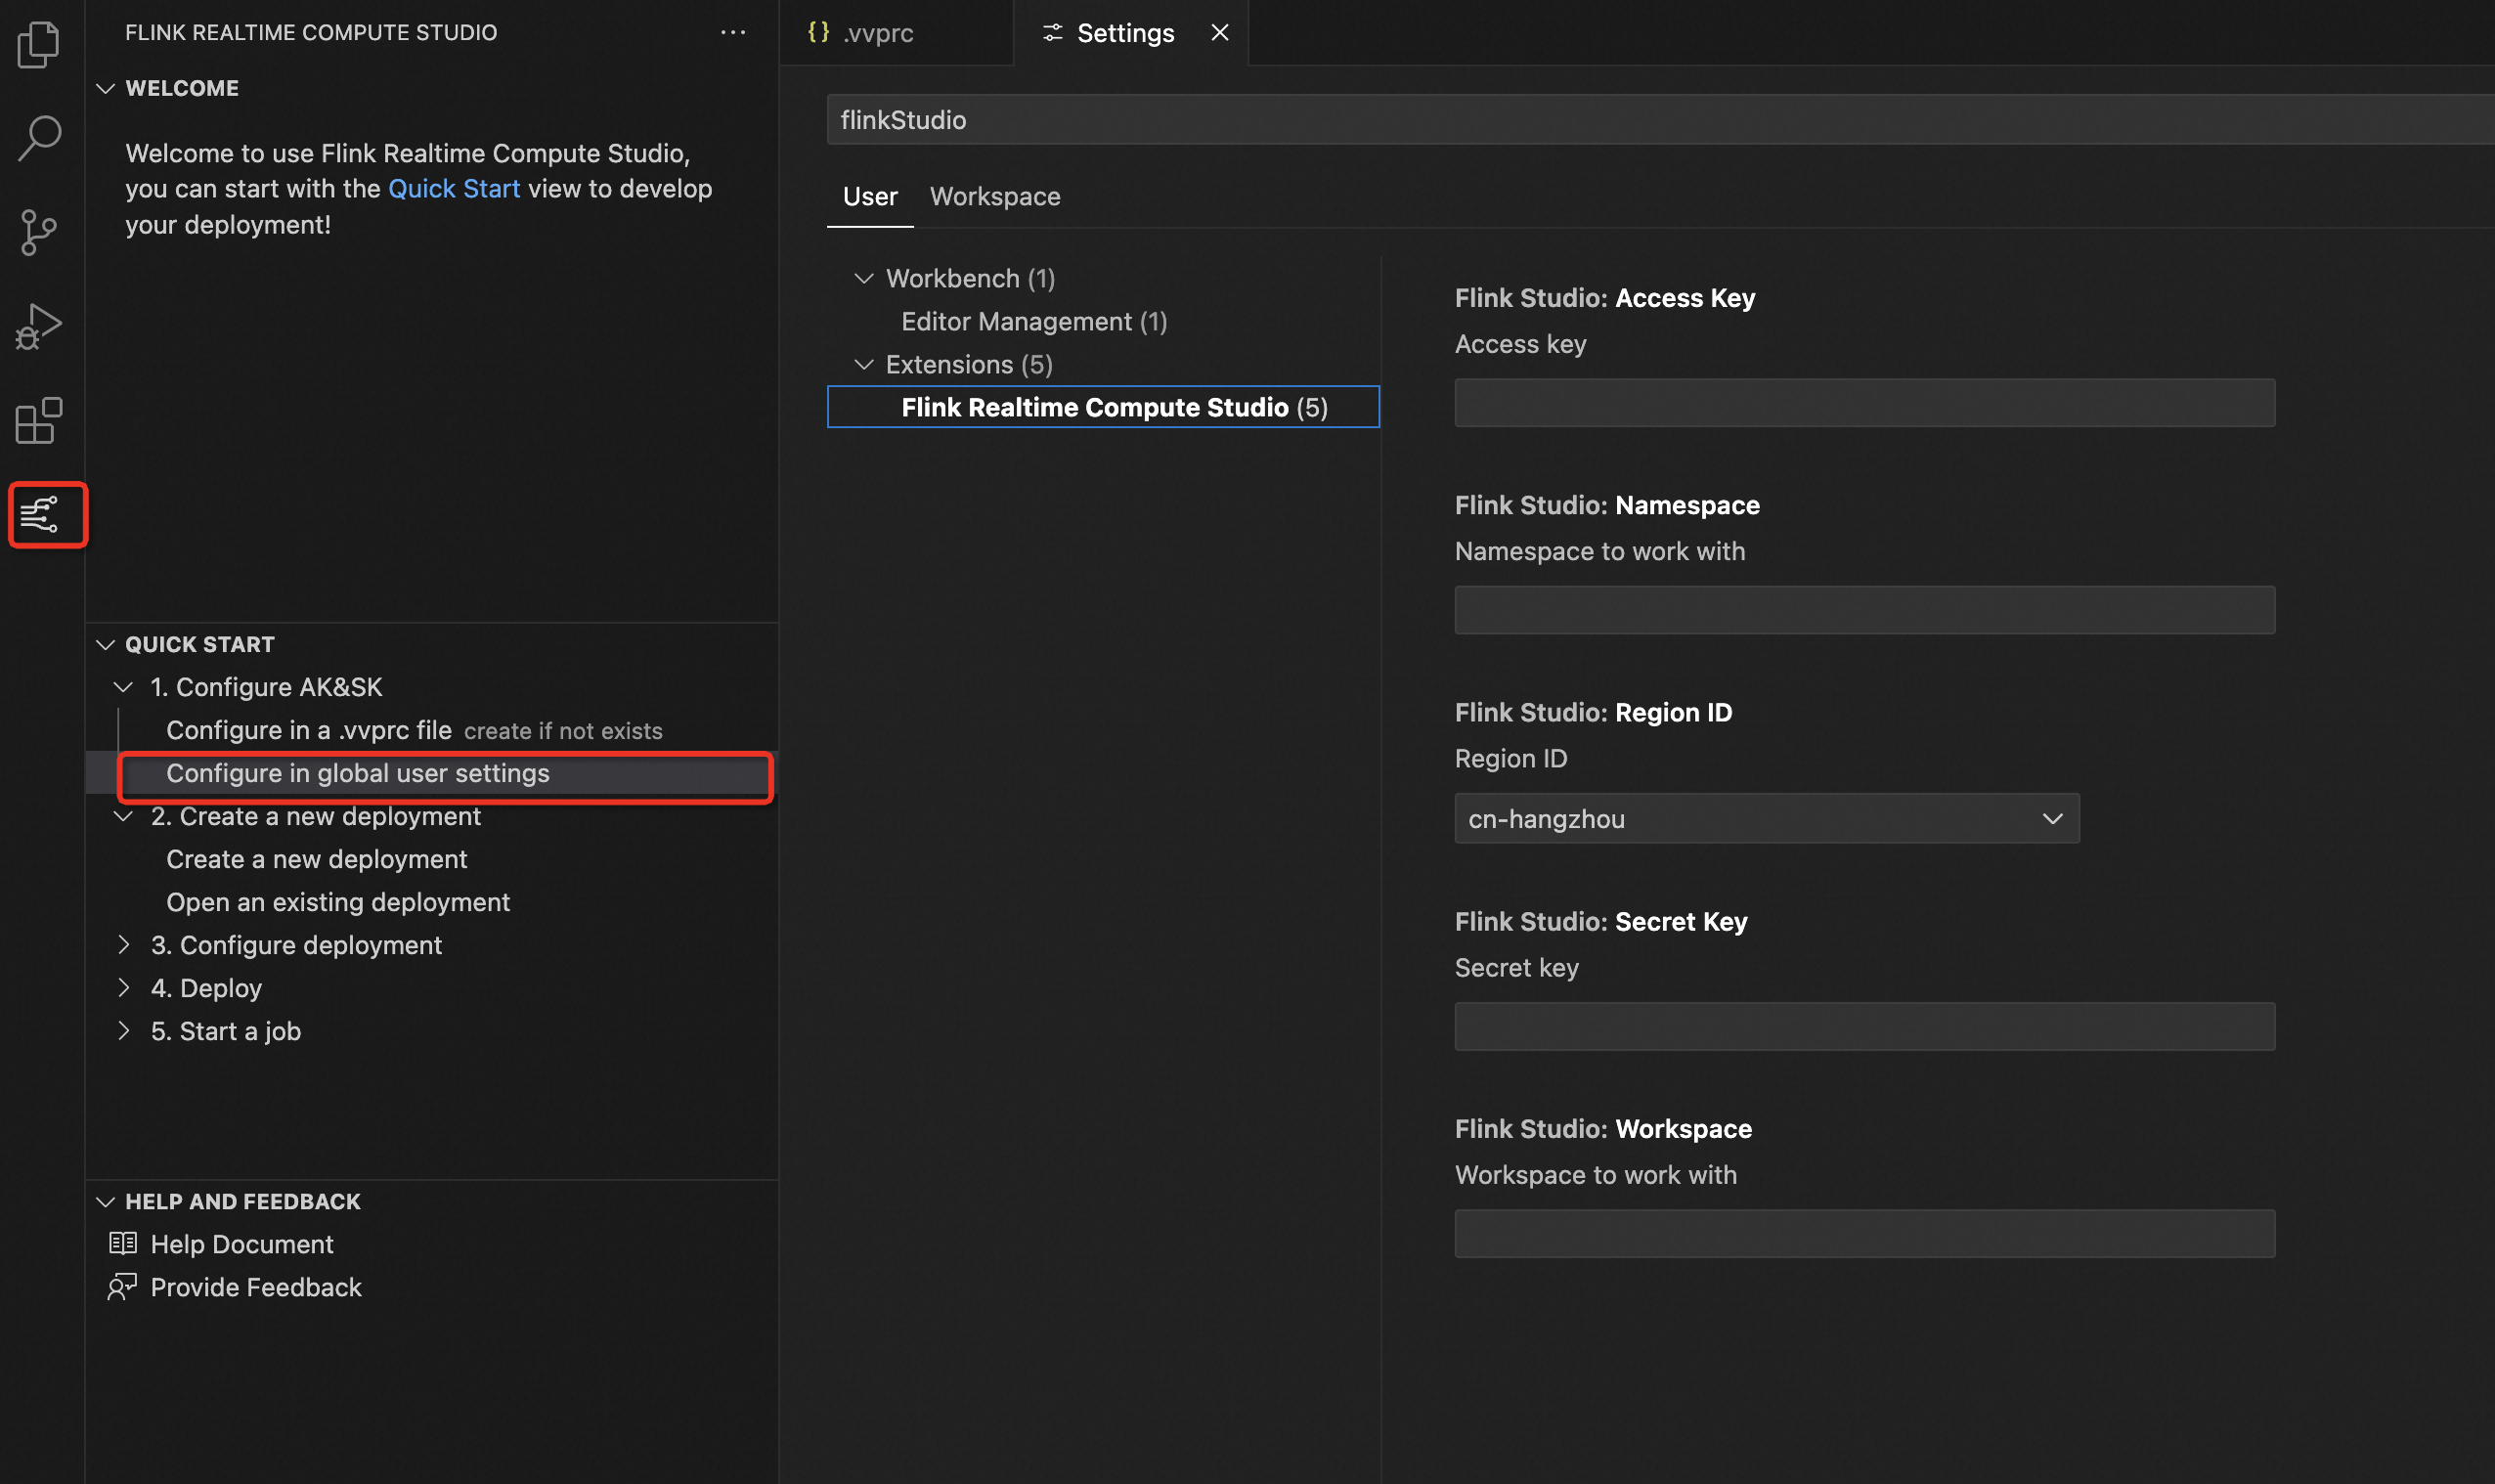The height and width of the screenshot is (1484, 2495).
Task: Focus the settings search box flinkStudio
Action: click(x=1660, y=119)
